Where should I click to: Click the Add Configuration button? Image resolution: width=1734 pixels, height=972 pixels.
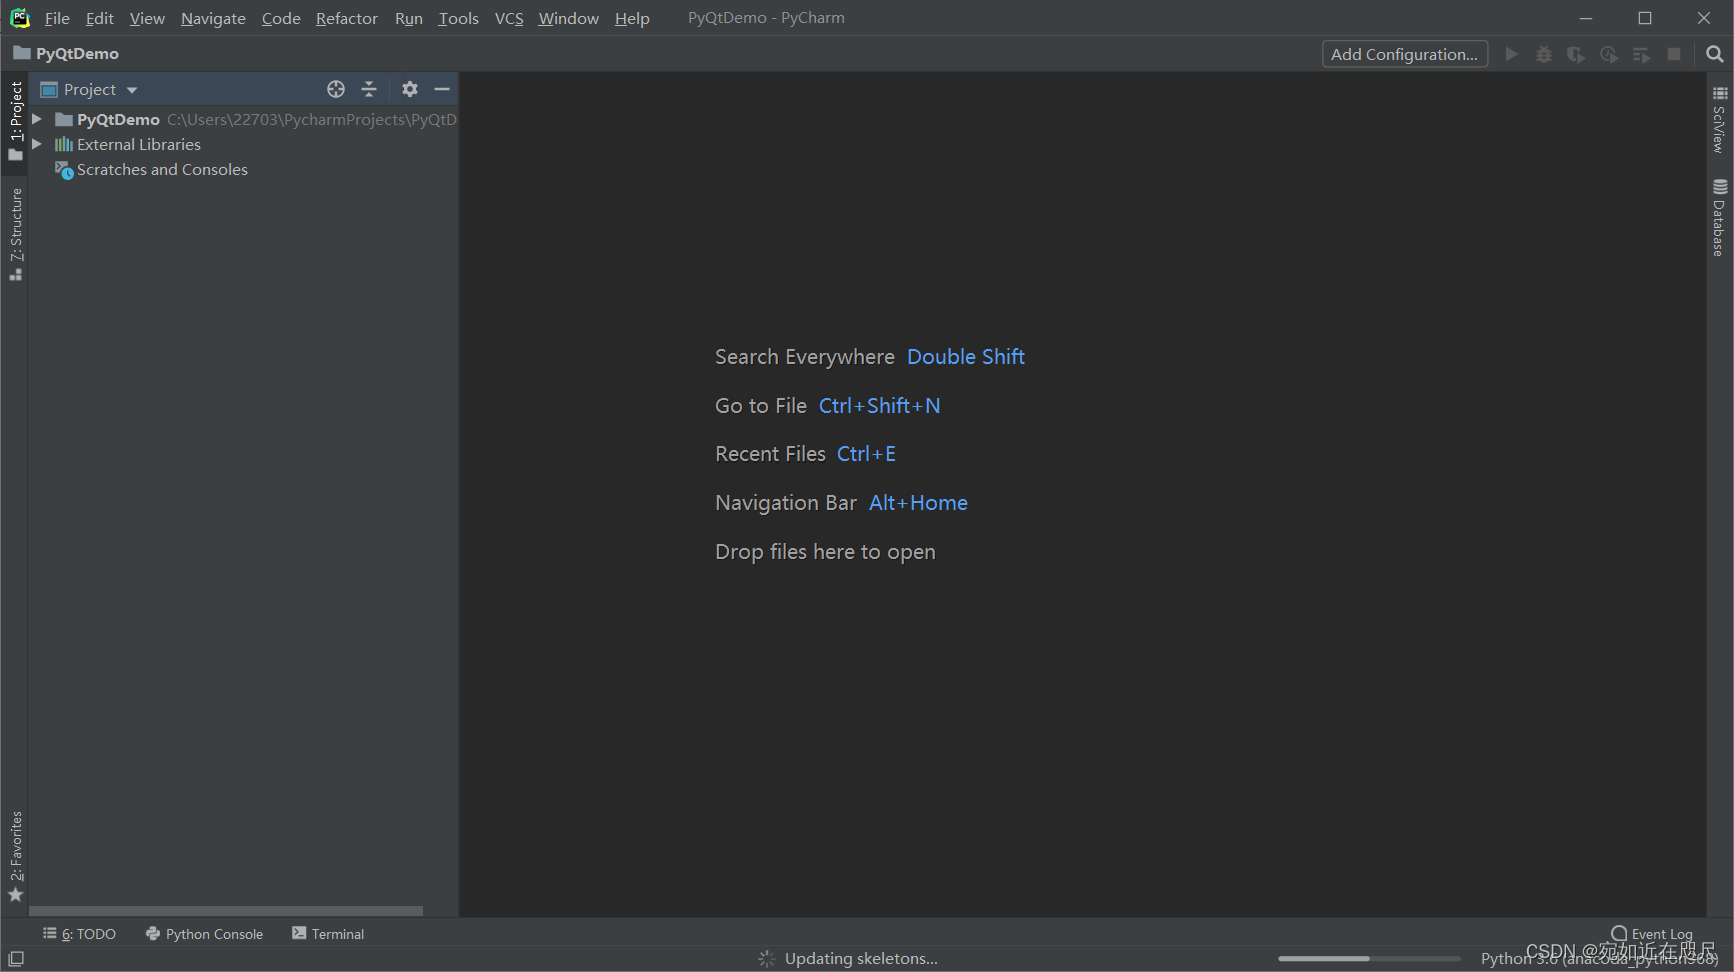[x=1404, y=54]
